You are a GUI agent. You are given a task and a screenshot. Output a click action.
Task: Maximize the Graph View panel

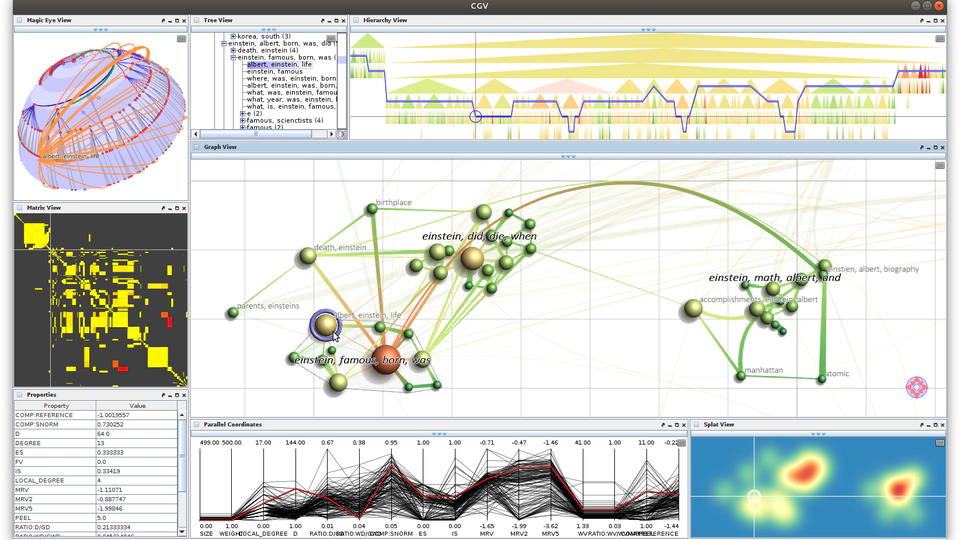[x=936, y=147]
